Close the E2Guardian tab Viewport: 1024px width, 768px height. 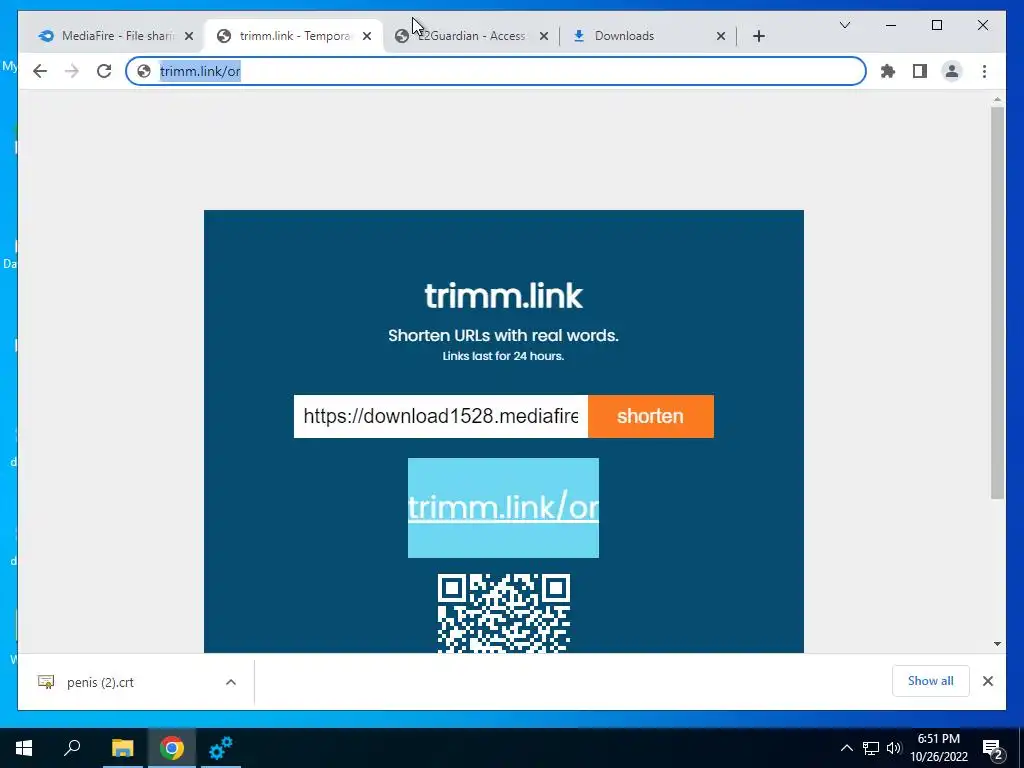point(543,36)
